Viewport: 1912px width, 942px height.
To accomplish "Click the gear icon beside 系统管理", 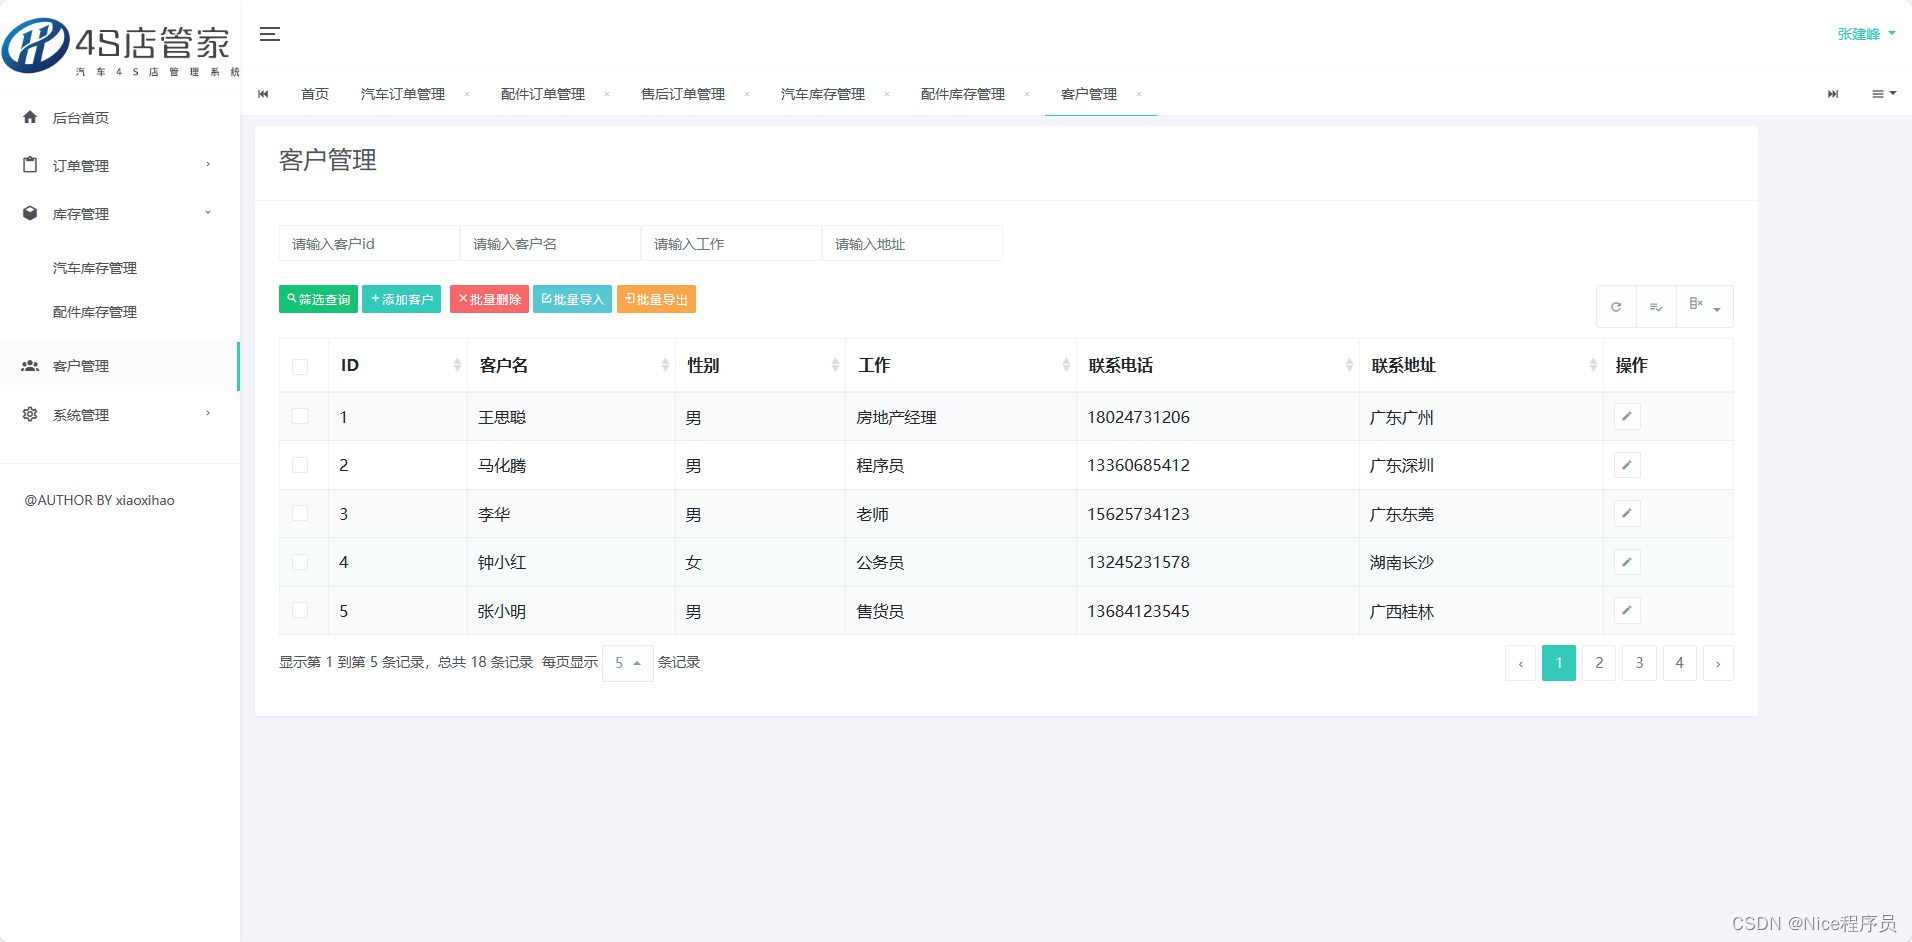I will pos(30,414).
